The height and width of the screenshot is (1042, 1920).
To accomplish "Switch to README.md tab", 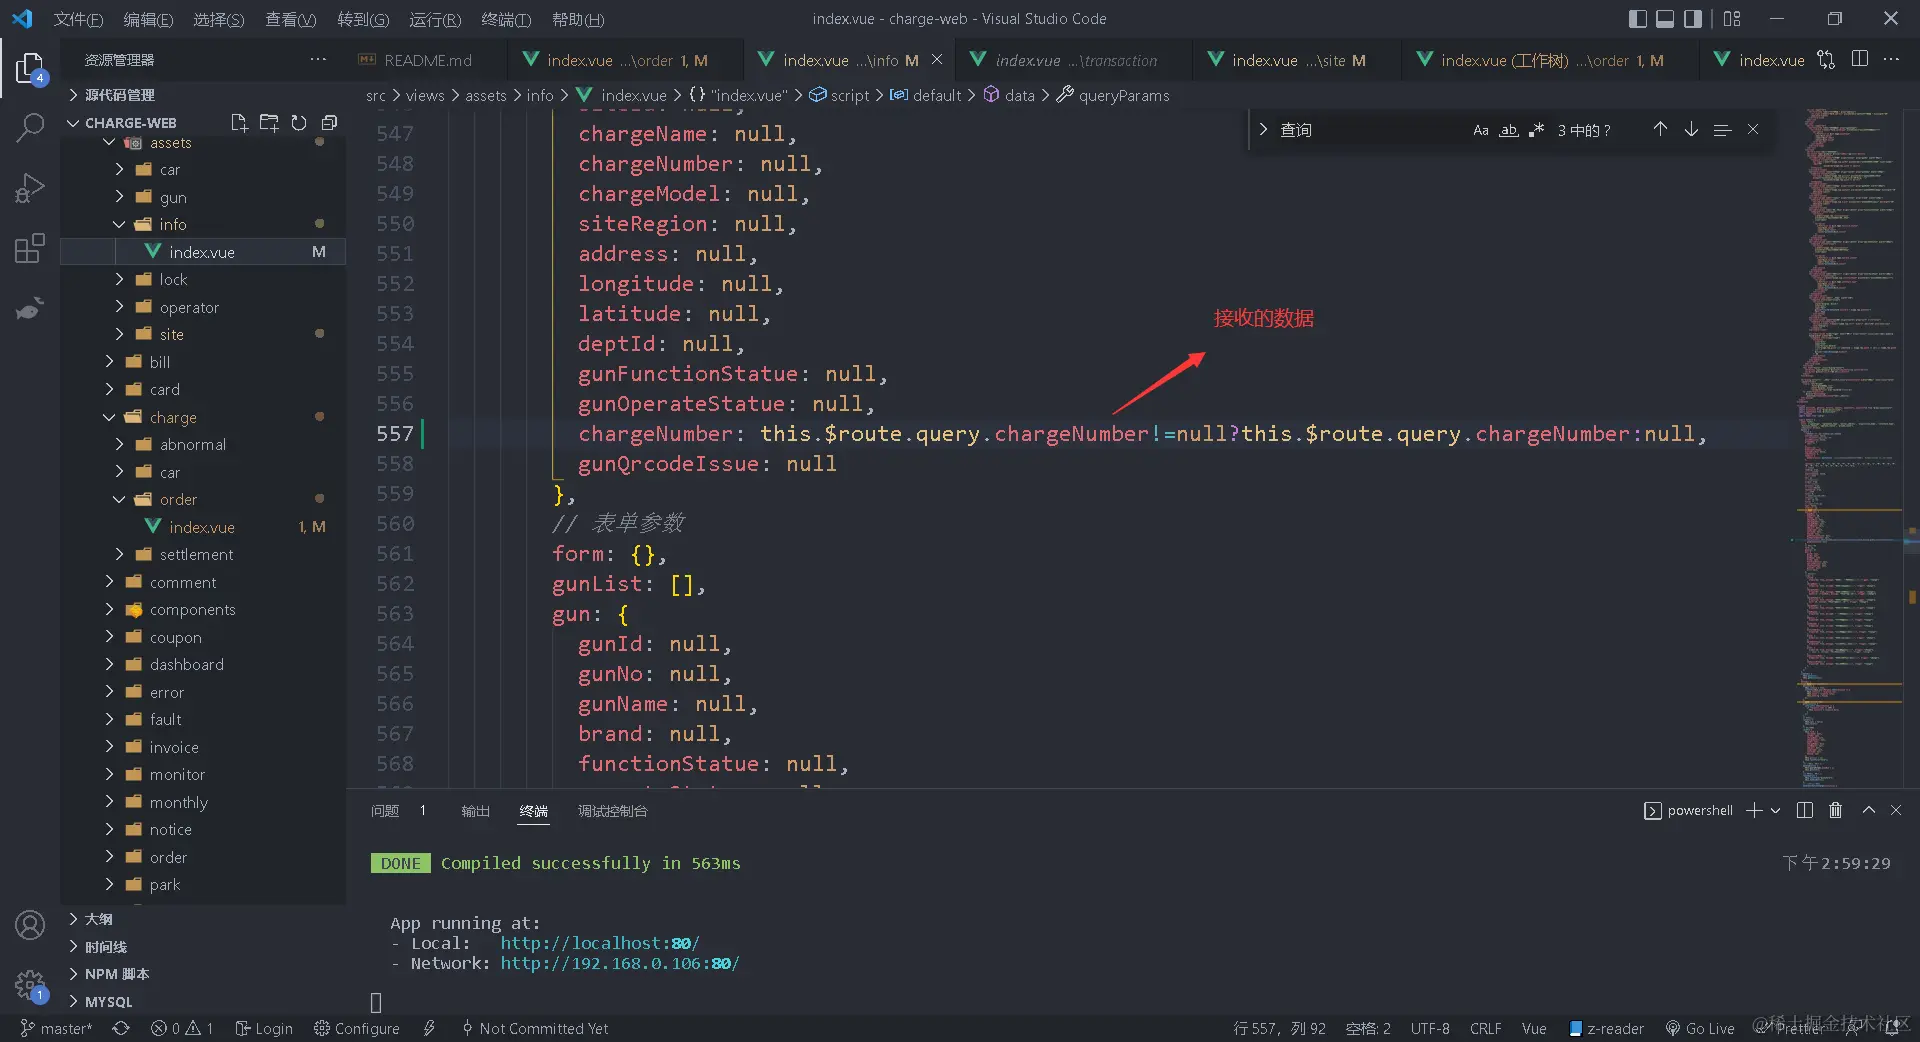I will click(427, 60).
